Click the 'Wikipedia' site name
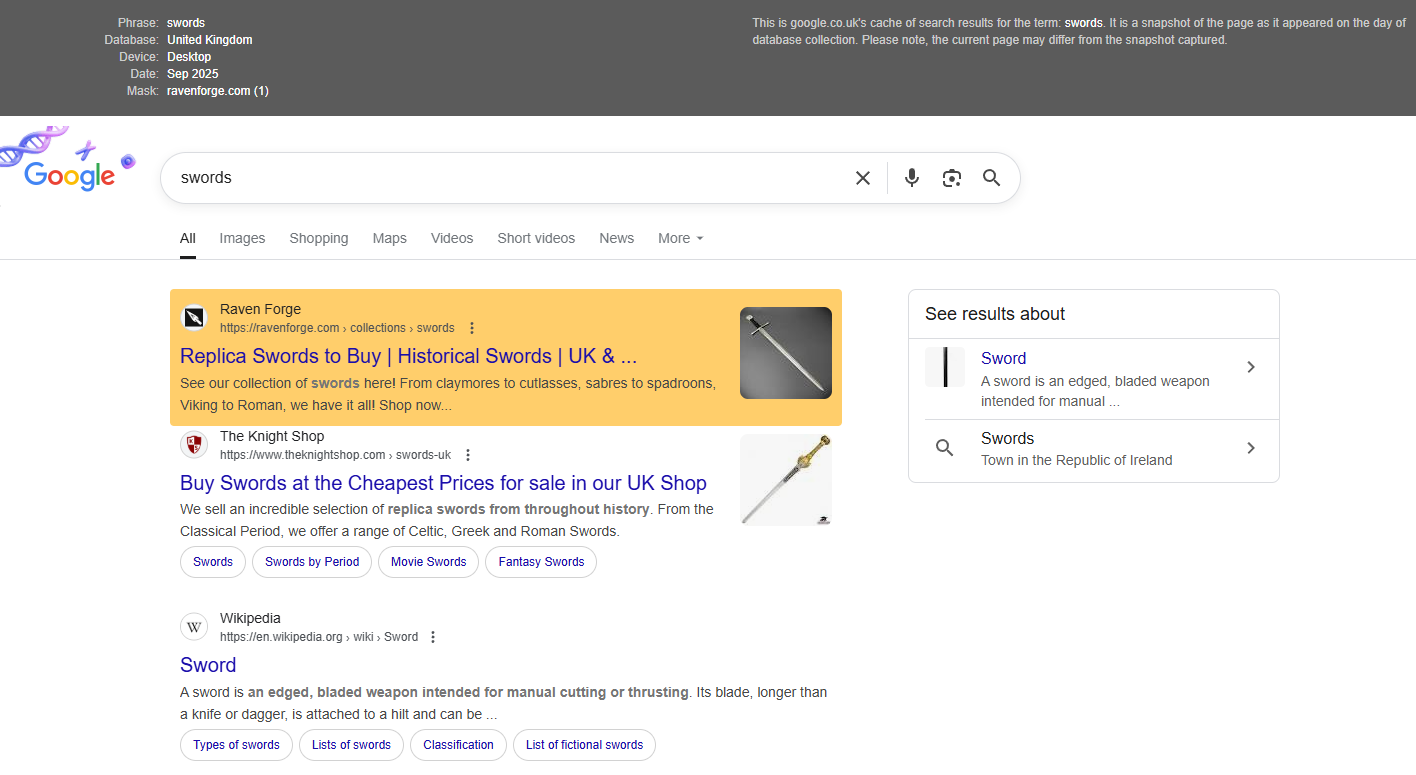 point(250,618)
